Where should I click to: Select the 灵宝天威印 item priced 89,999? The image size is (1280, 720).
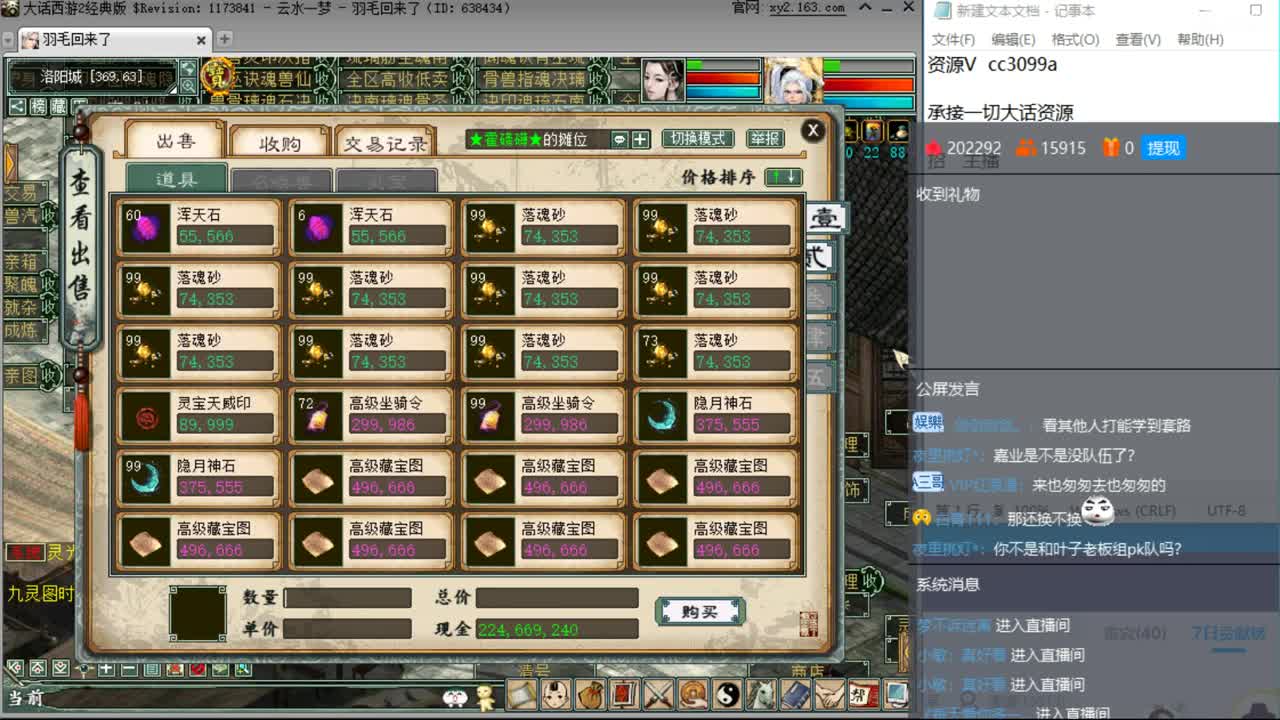click(199, 415)
